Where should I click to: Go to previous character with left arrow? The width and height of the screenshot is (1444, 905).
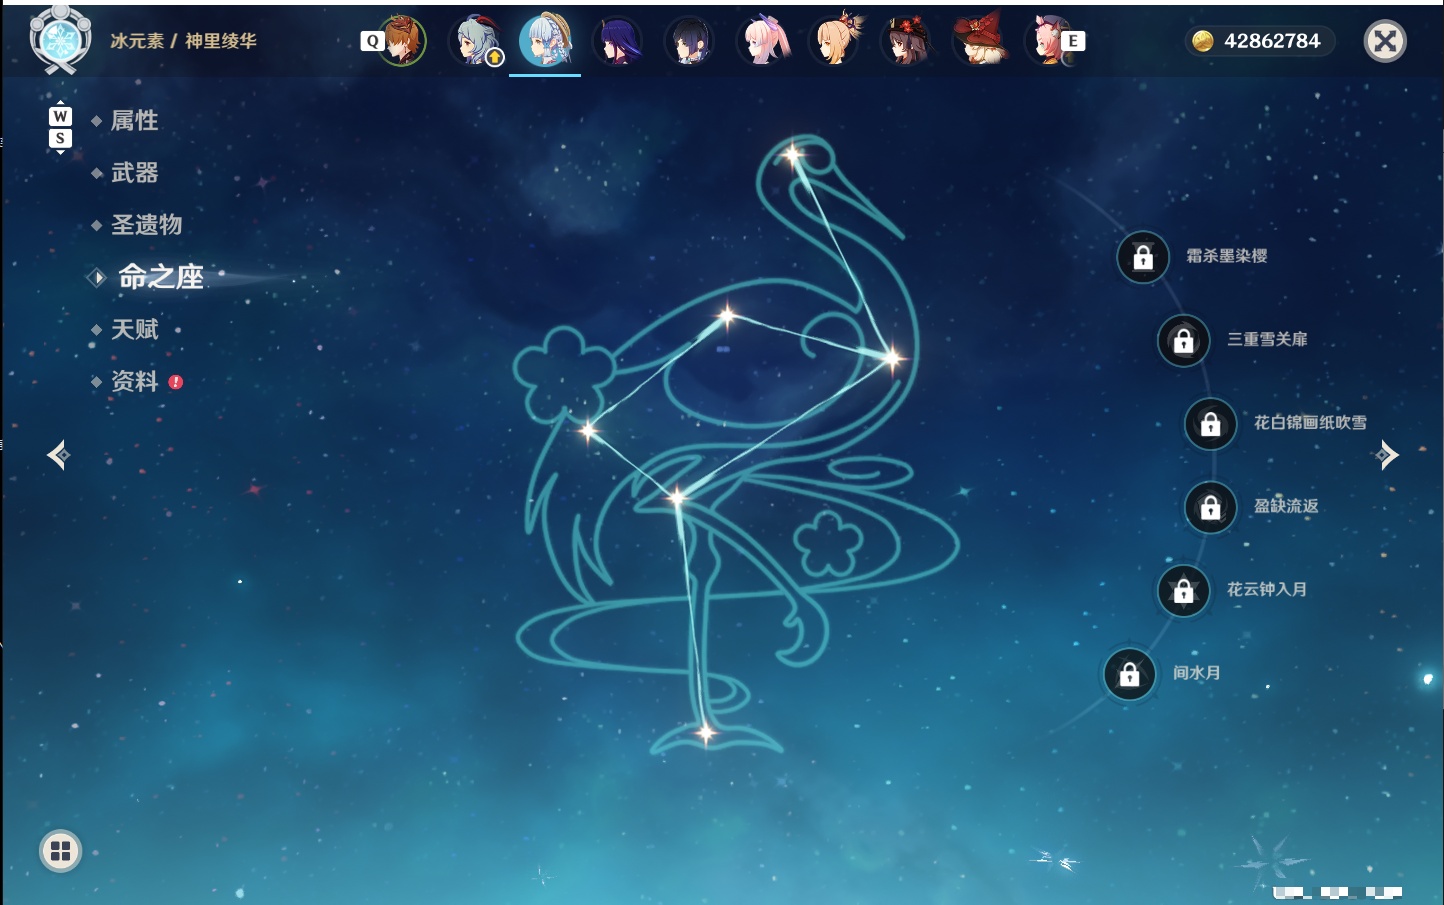coord(58,455)
